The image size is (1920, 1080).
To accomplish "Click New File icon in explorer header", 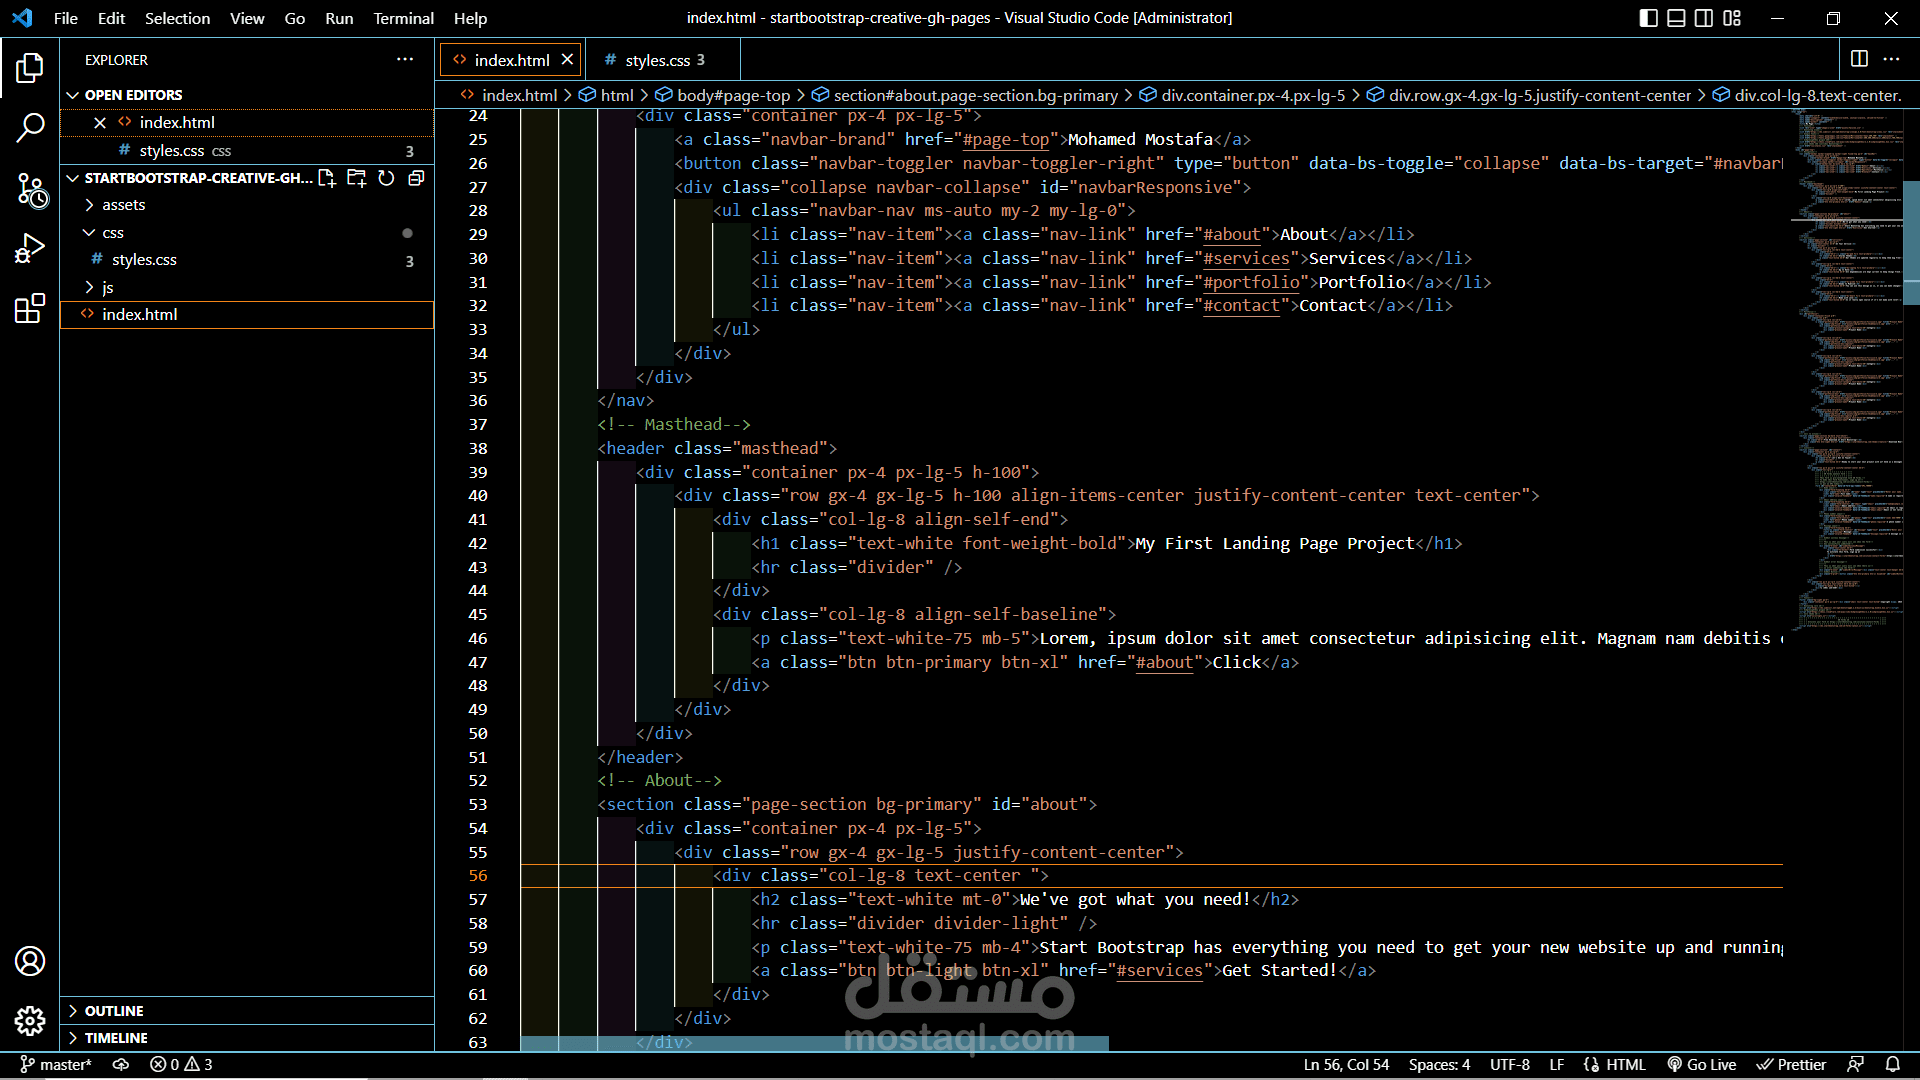I will click(327, 178).
